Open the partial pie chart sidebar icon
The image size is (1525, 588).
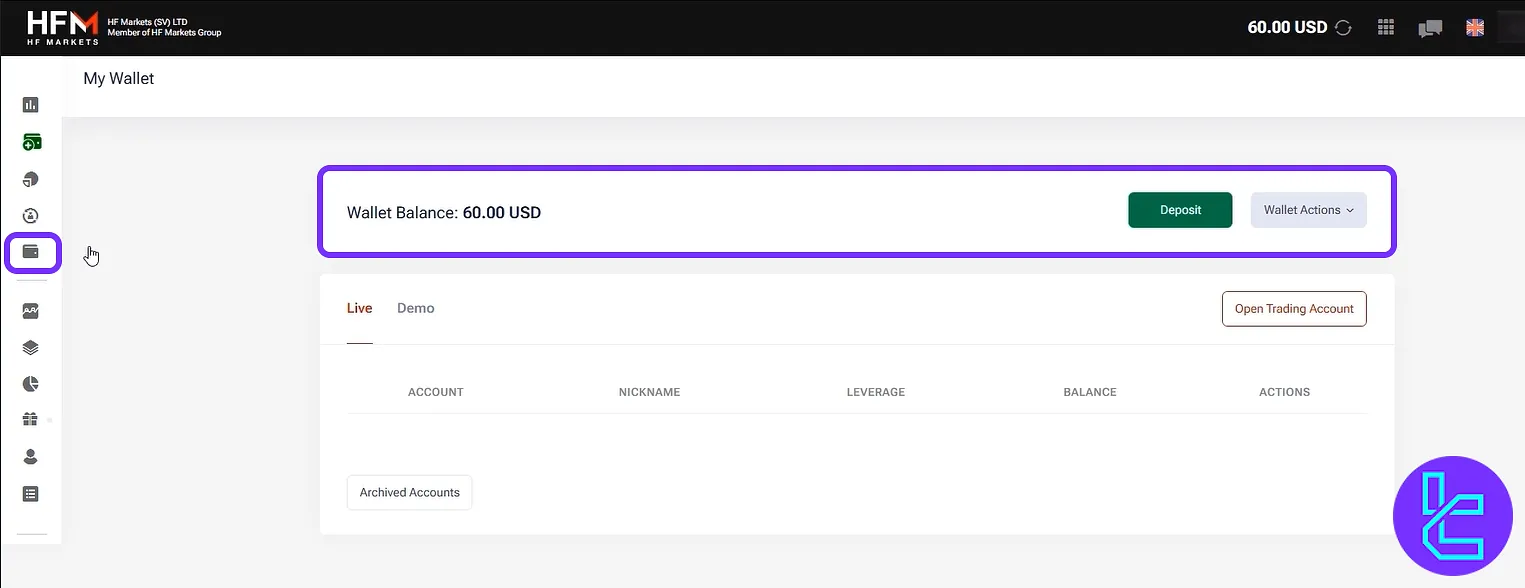click(x=30, y=179)
